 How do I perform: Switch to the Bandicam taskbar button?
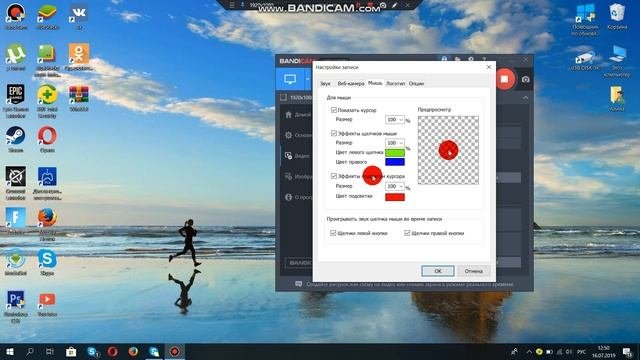tap(175, 351)
